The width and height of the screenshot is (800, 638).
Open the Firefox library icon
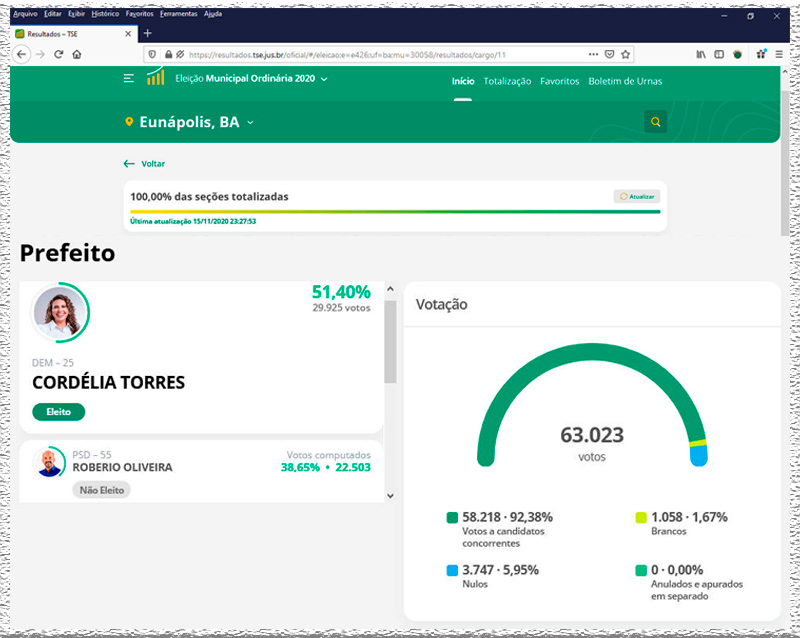701,54
